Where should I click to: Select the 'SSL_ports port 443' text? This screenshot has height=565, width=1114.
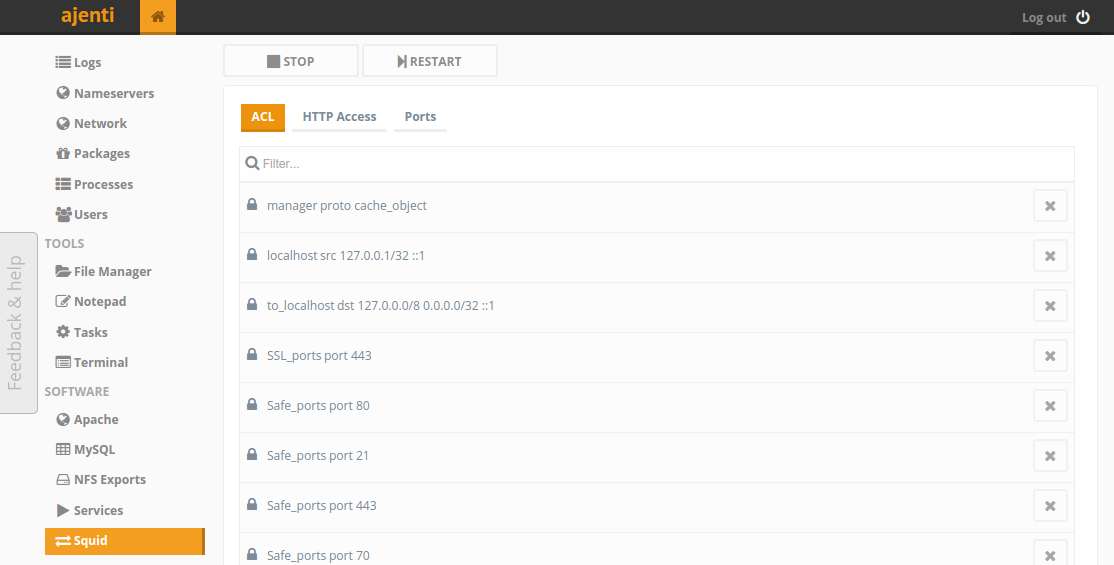(319, 355)
